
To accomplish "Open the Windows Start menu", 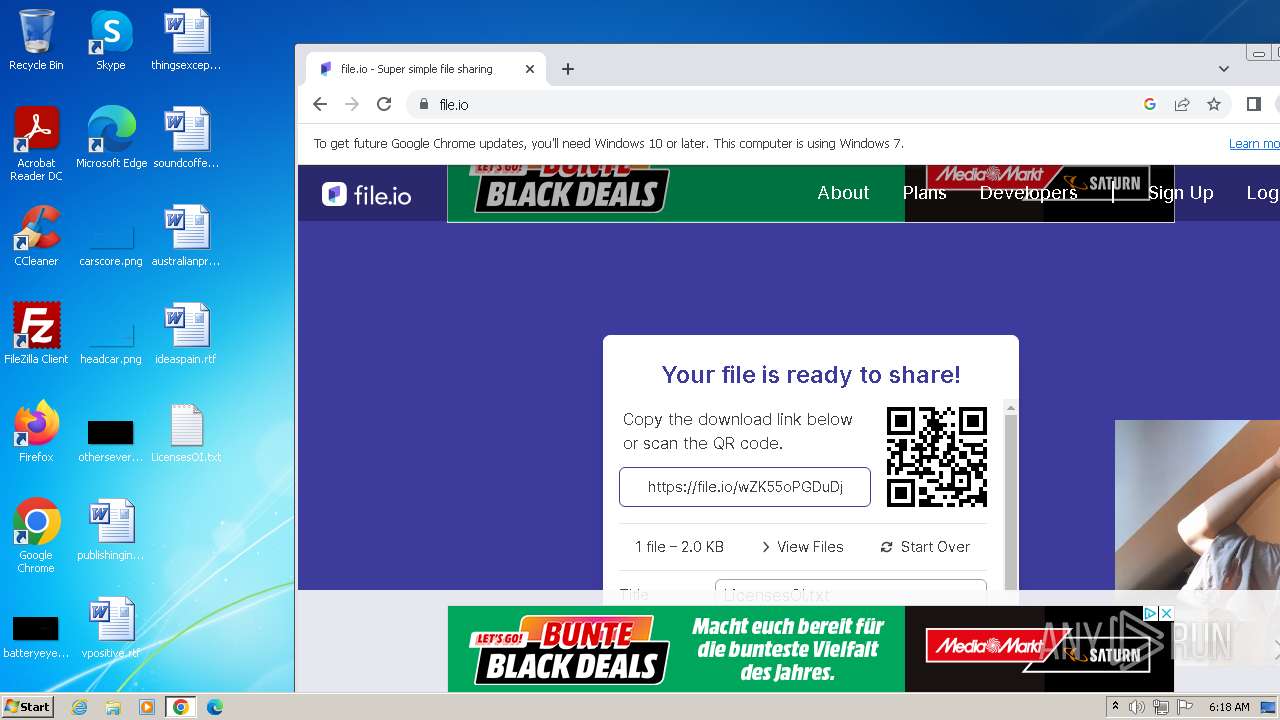I will [28, 707].
